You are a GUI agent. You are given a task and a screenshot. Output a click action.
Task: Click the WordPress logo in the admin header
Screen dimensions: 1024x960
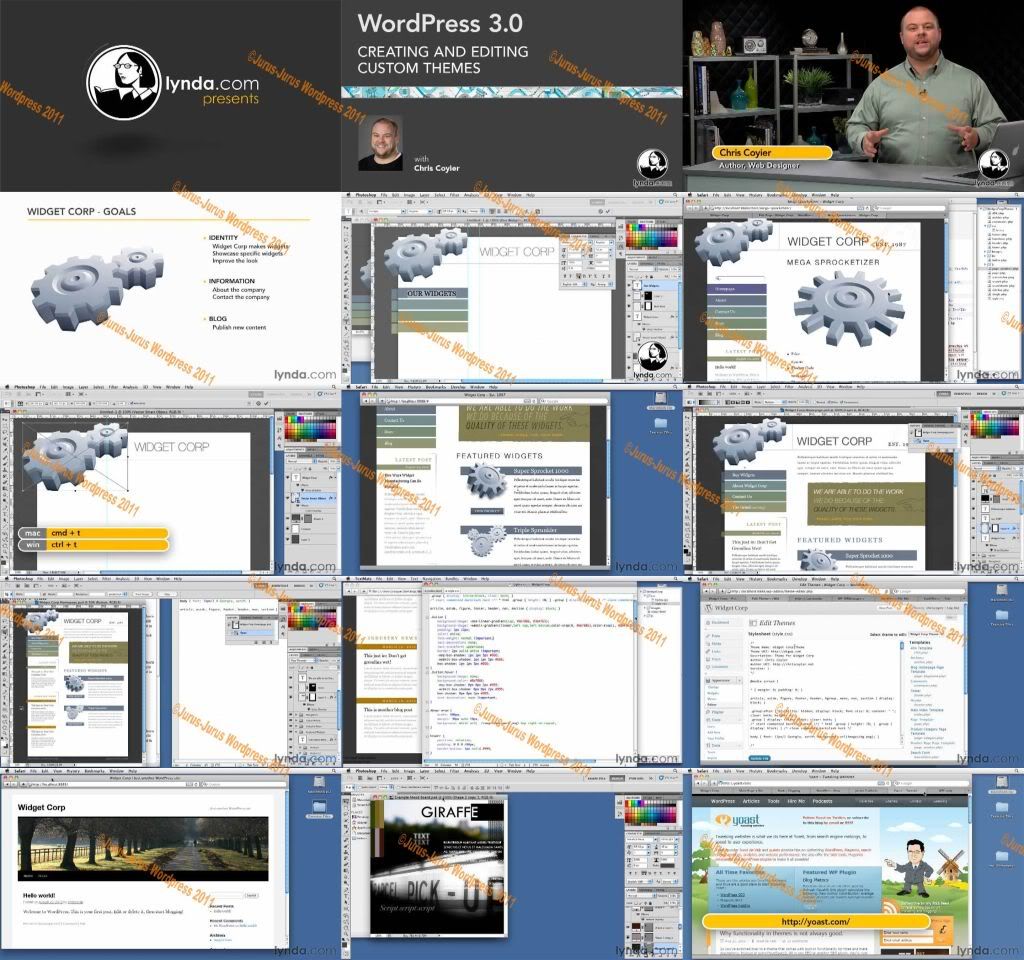[709, 608]
